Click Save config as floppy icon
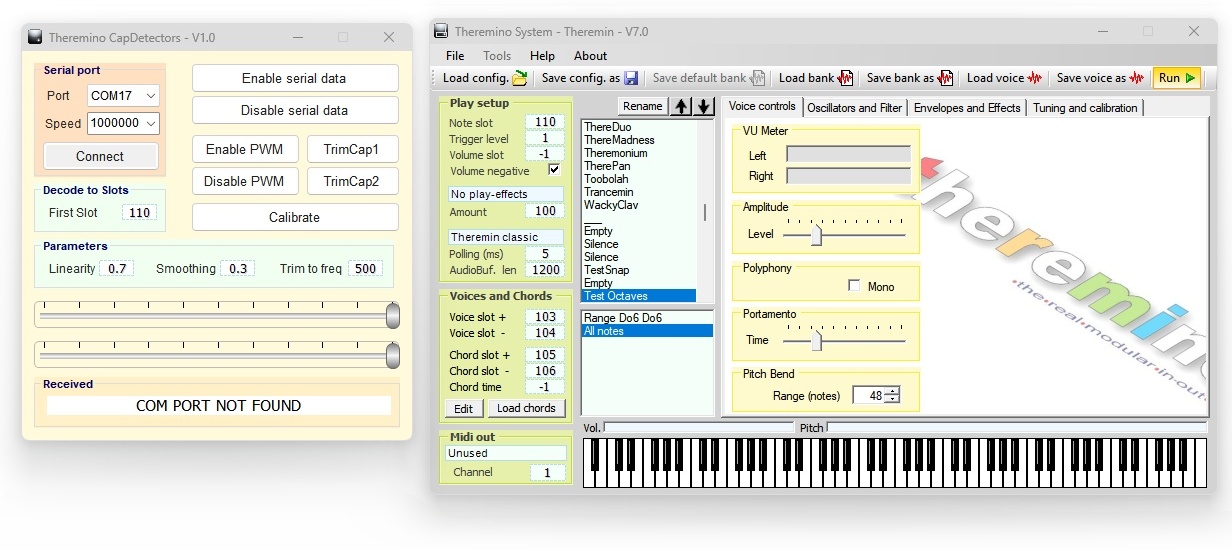Viewport: 1232px width, 550px height. (631, 78)
